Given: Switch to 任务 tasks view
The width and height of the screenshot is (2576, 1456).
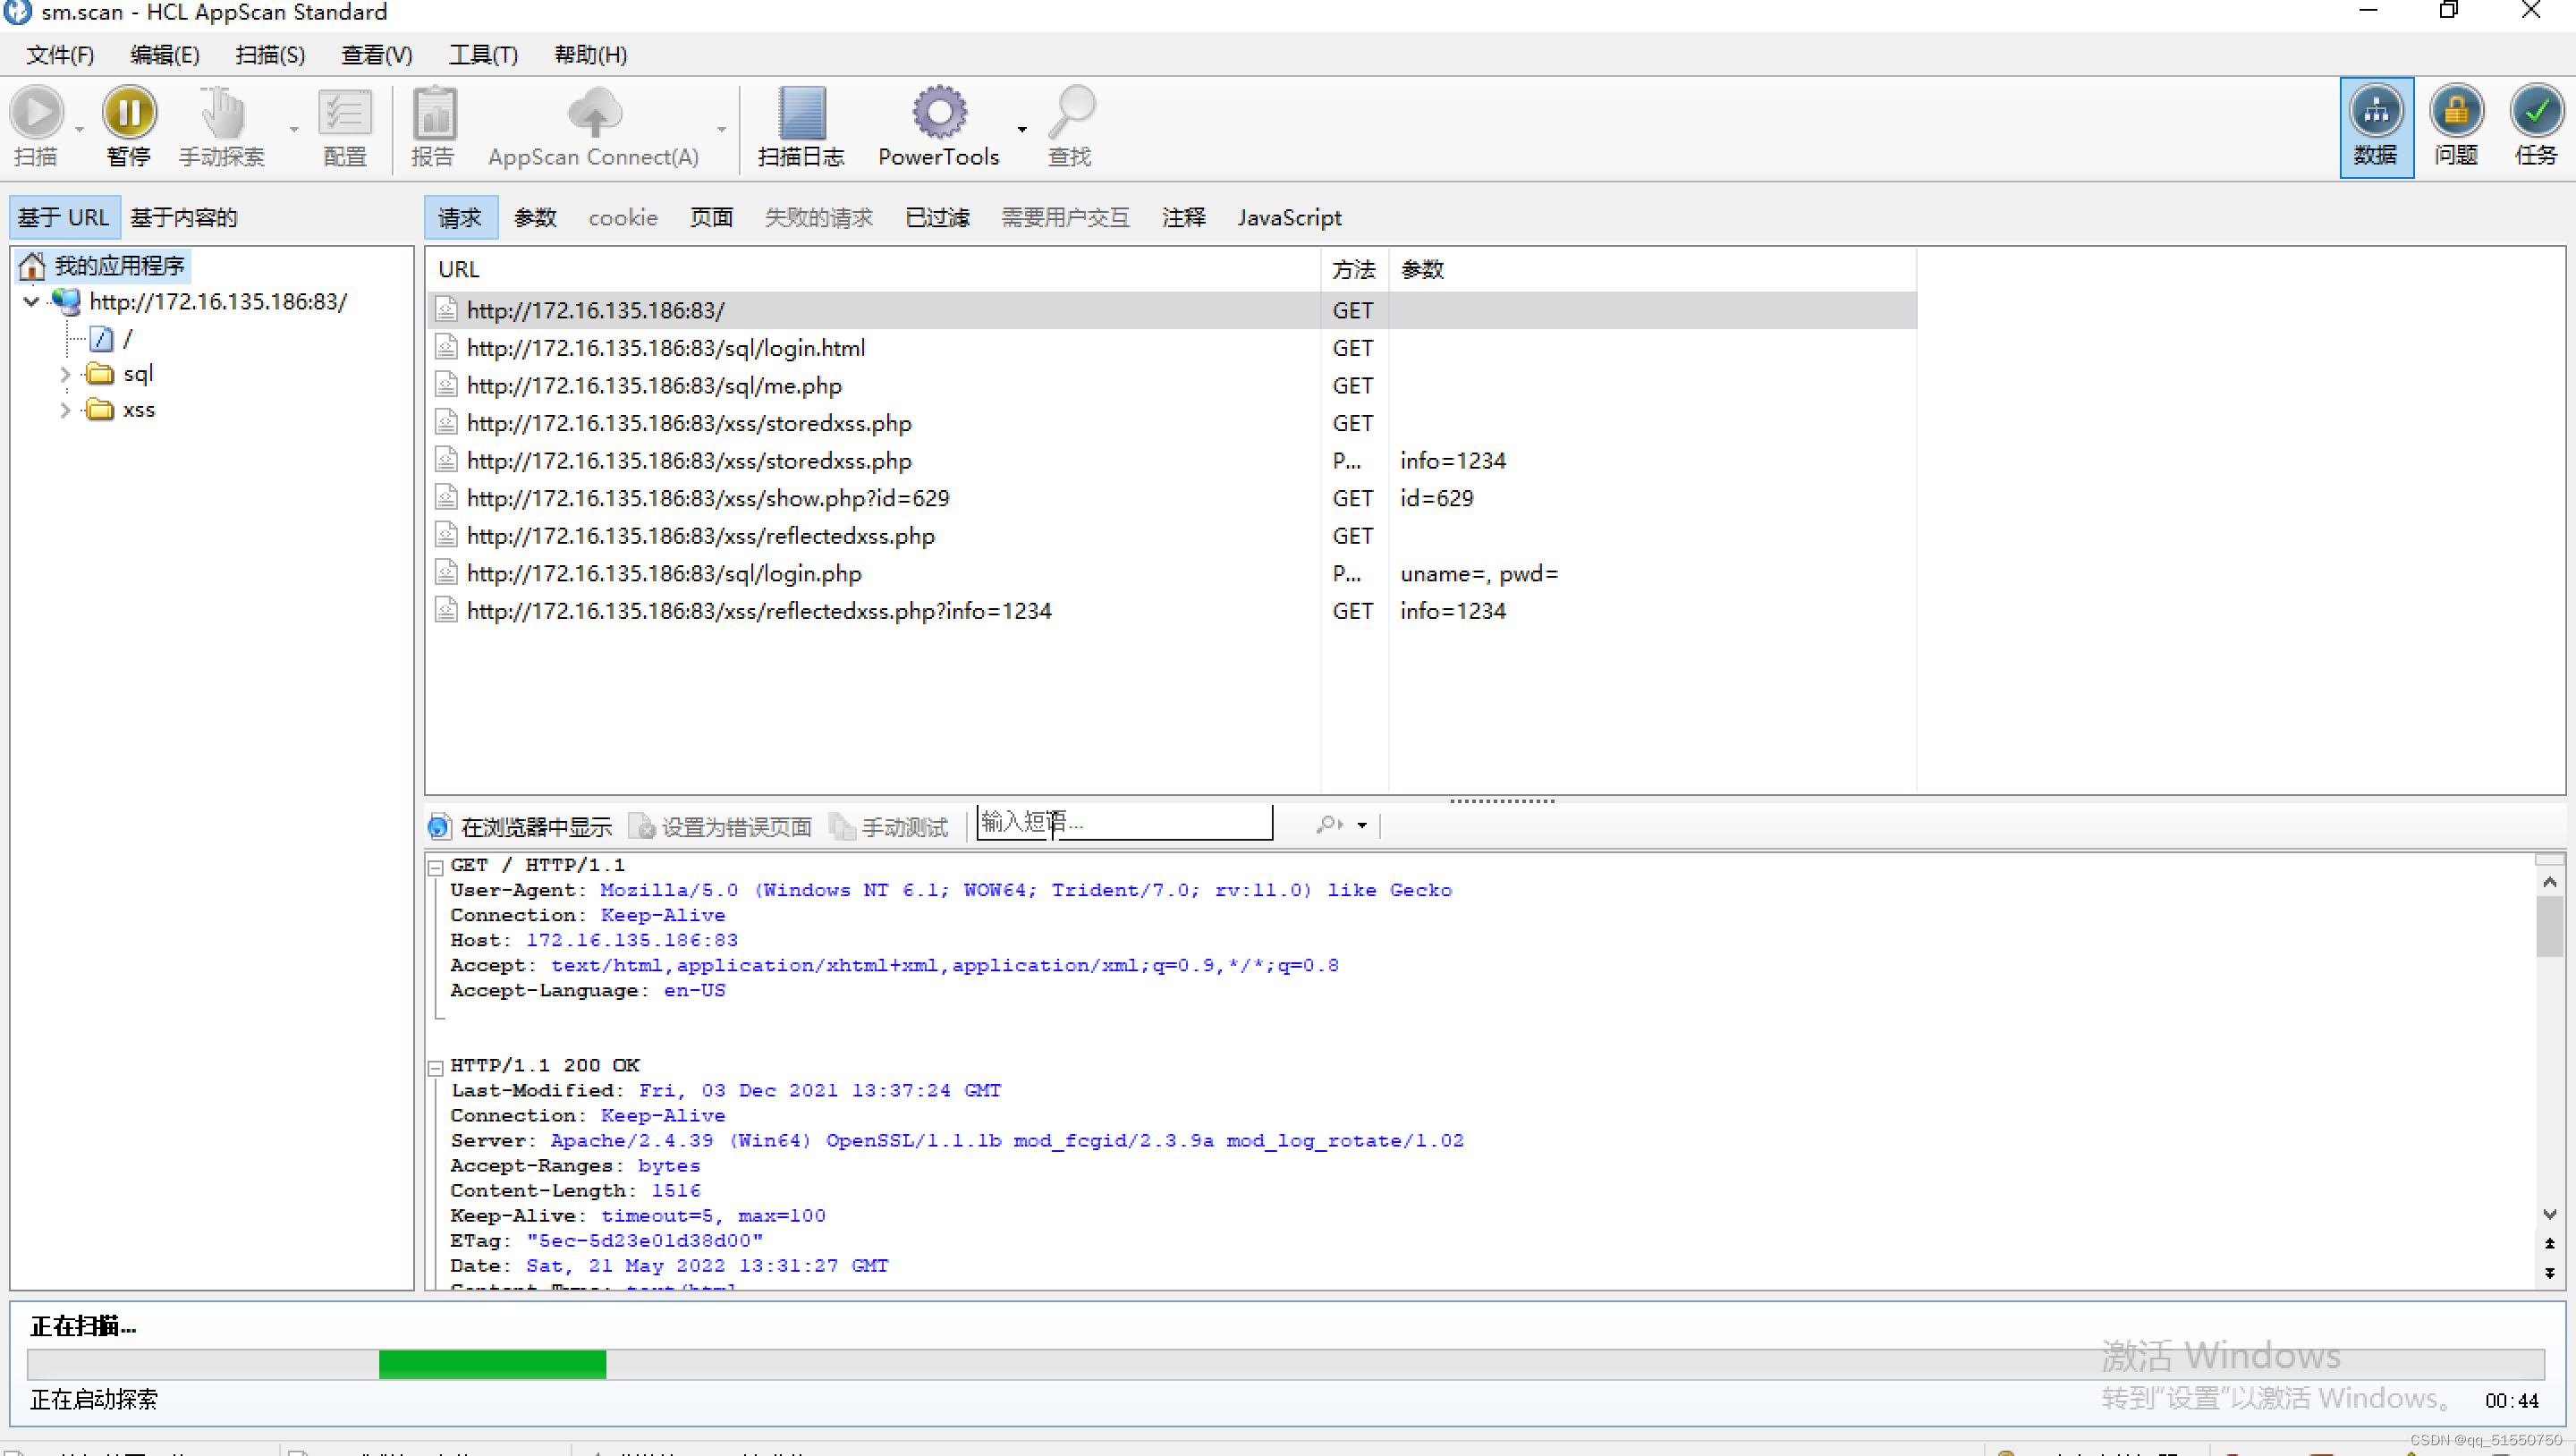Looking at the screenshot, I should (x=2536, y=127).
